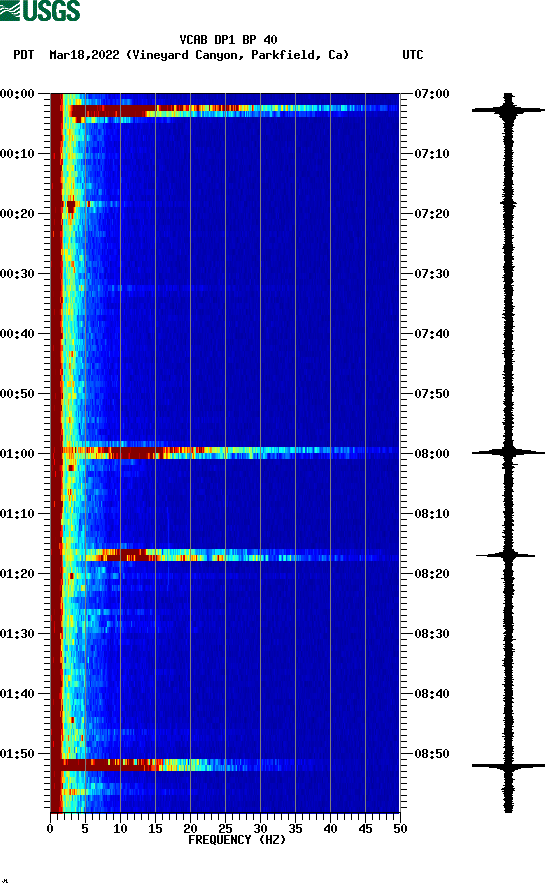
Task: Click the seismogram spike near 08:52 UTC
Action: point(508,766)
